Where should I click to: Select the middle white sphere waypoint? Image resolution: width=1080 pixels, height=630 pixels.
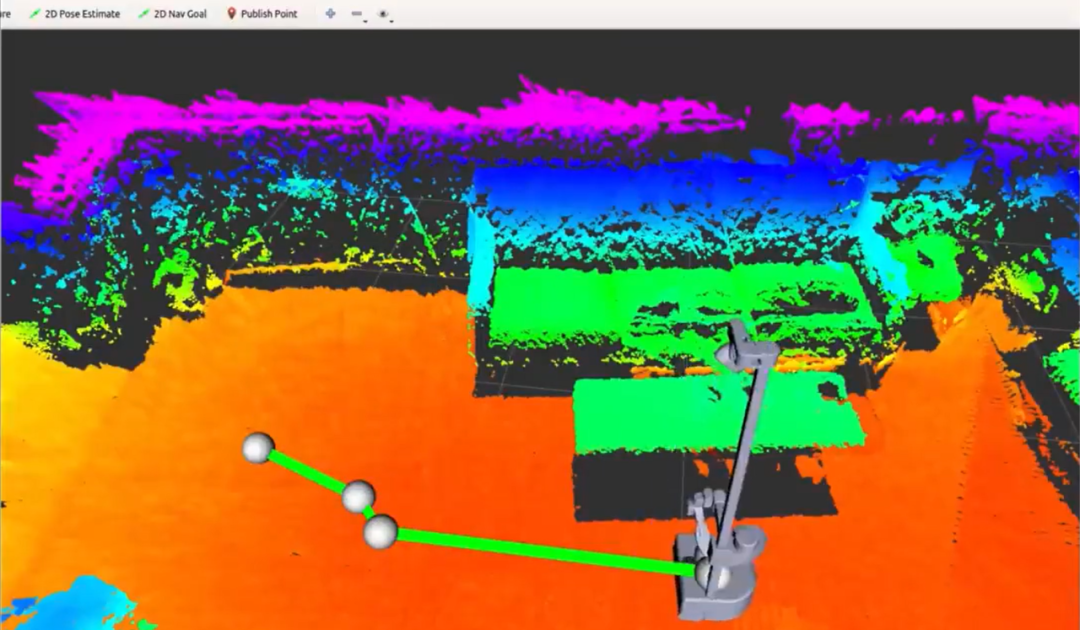[358, 496]
